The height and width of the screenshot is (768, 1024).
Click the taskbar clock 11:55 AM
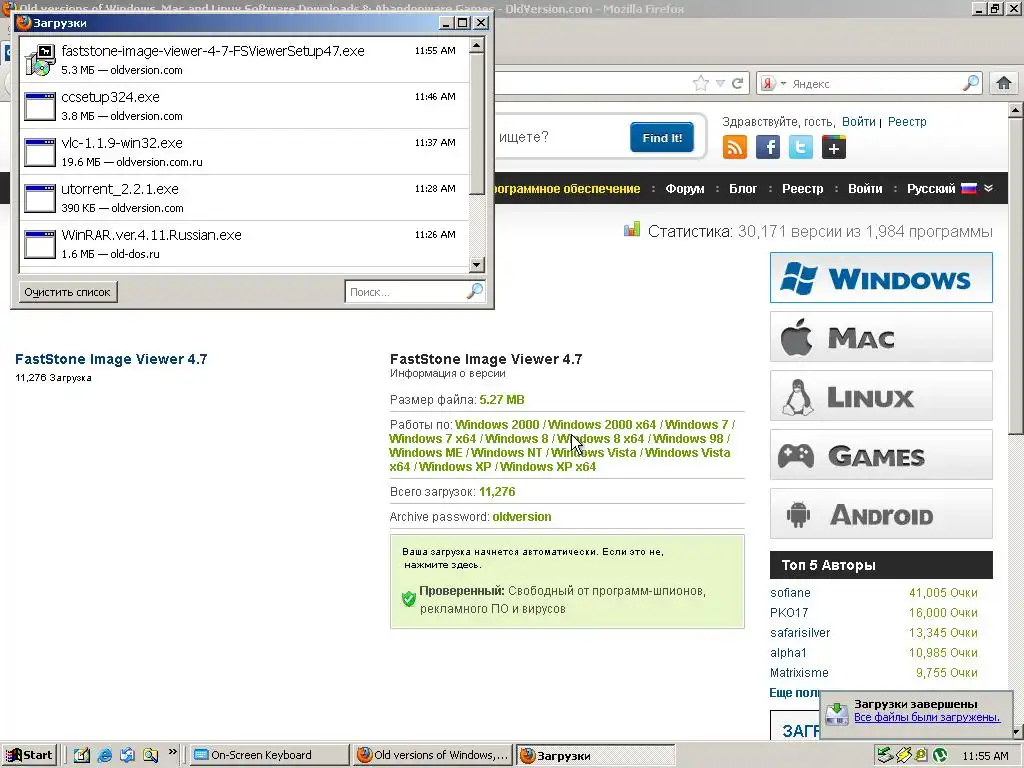985,756
